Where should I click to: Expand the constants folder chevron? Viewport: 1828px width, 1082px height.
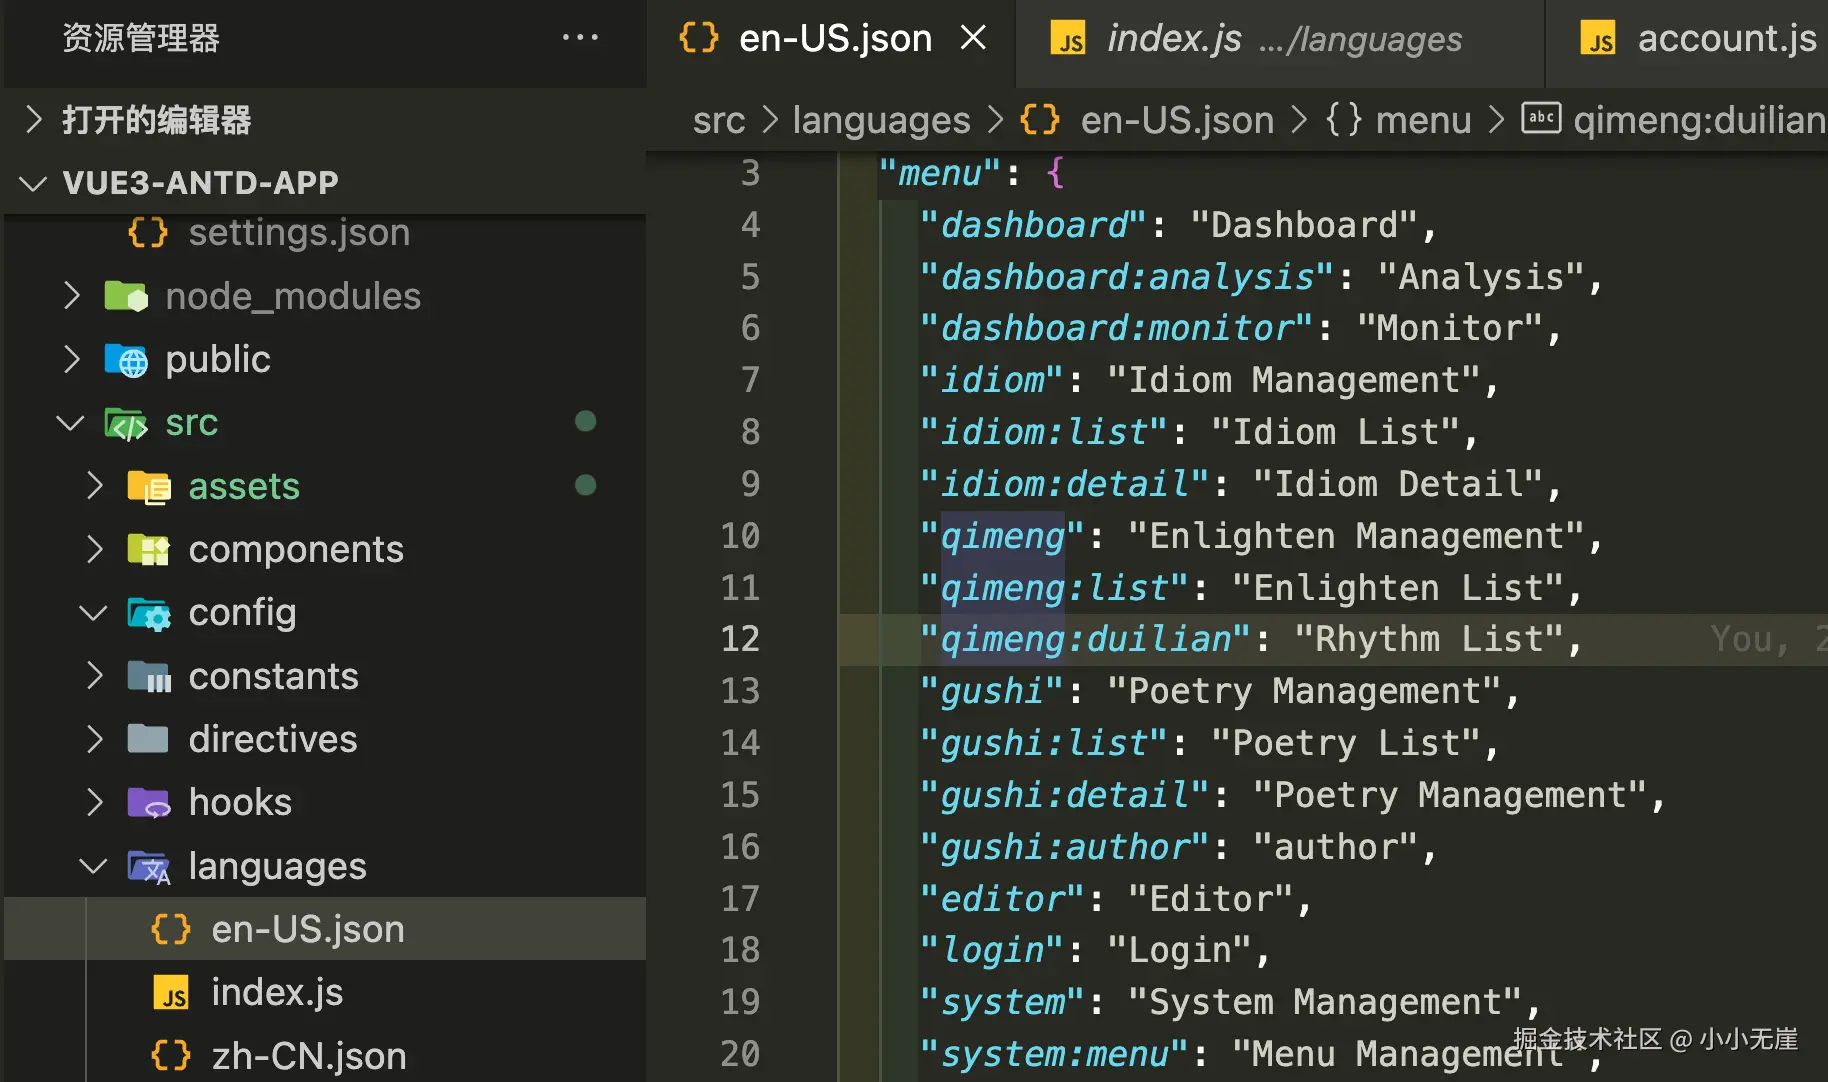94,676
